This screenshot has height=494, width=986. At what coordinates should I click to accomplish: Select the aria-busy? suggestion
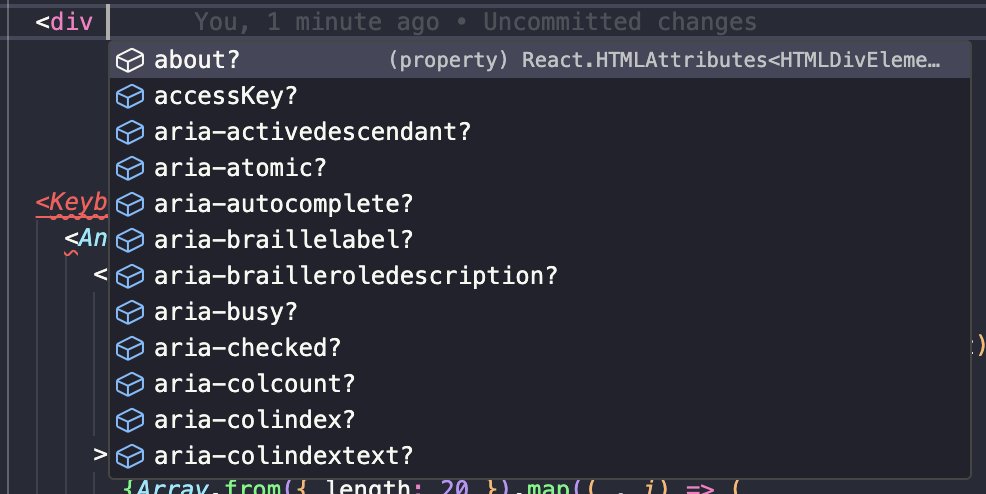pos(540,312)
